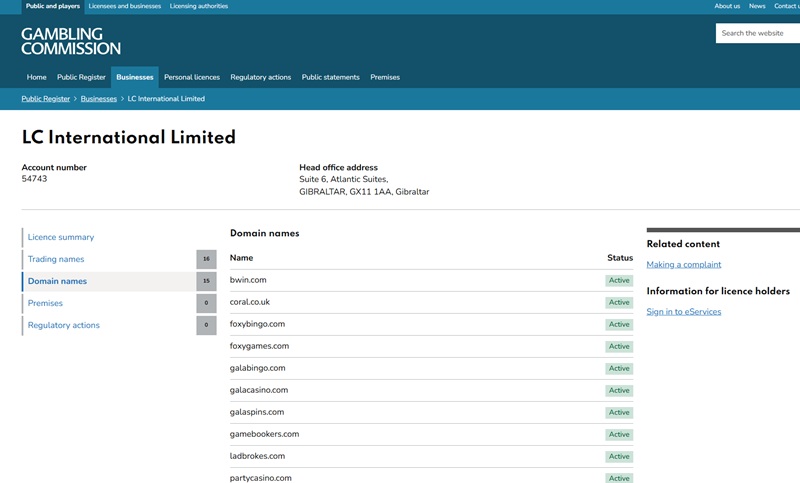Click the Gambling Commission logo
Viewport: 800px width, 483px height.
71,41
